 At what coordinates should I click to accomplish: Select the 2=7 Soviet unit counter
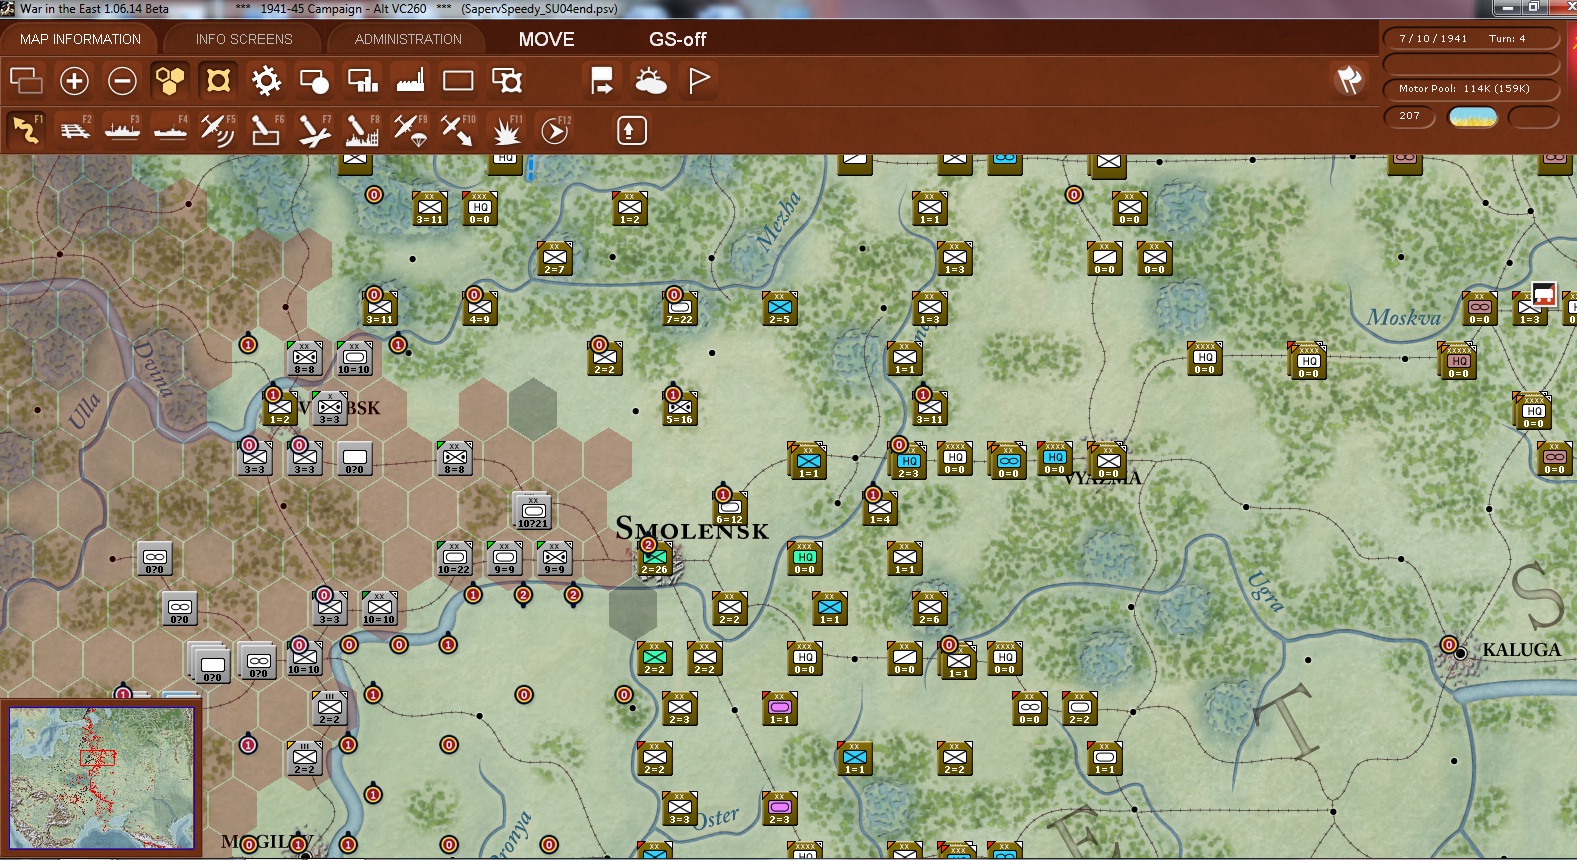coord(555,259)
